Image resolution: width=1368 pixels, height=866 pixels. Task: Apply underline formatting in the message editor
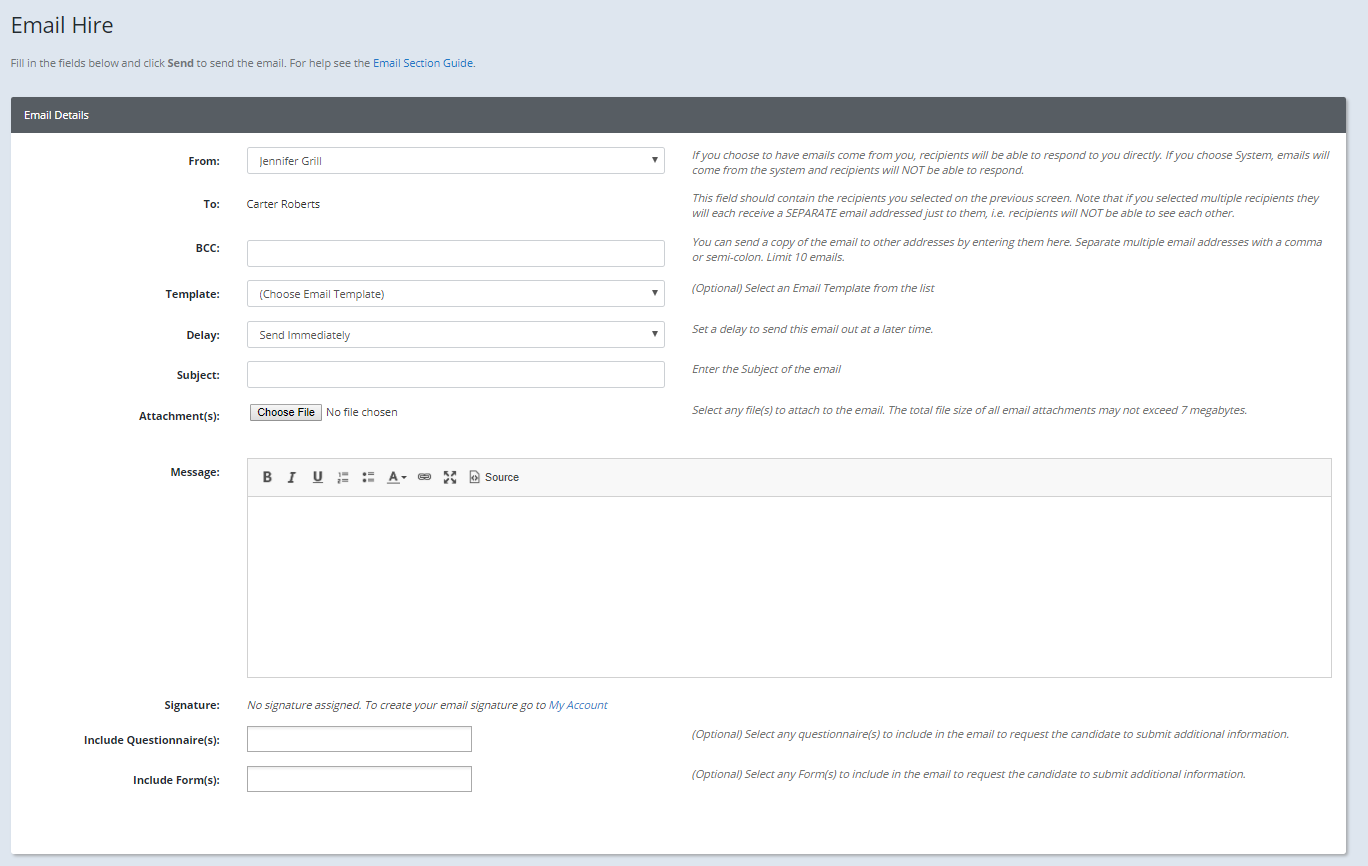pos(317,476)
